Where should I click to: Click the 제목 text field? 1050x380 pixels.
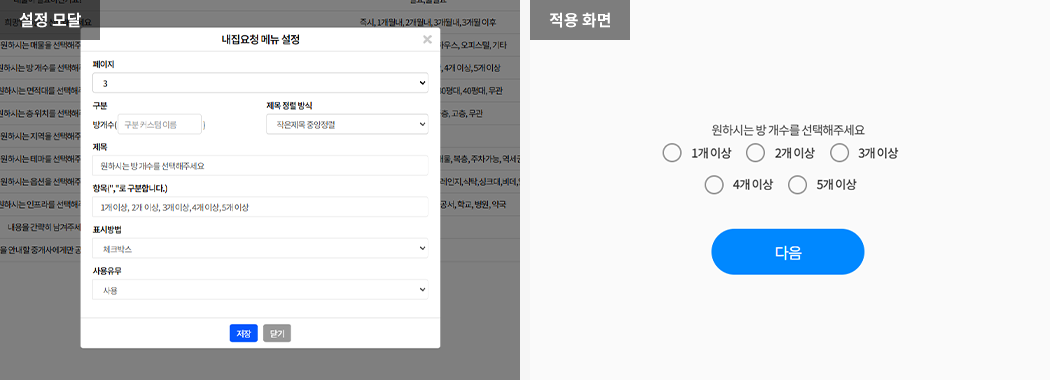260,166
